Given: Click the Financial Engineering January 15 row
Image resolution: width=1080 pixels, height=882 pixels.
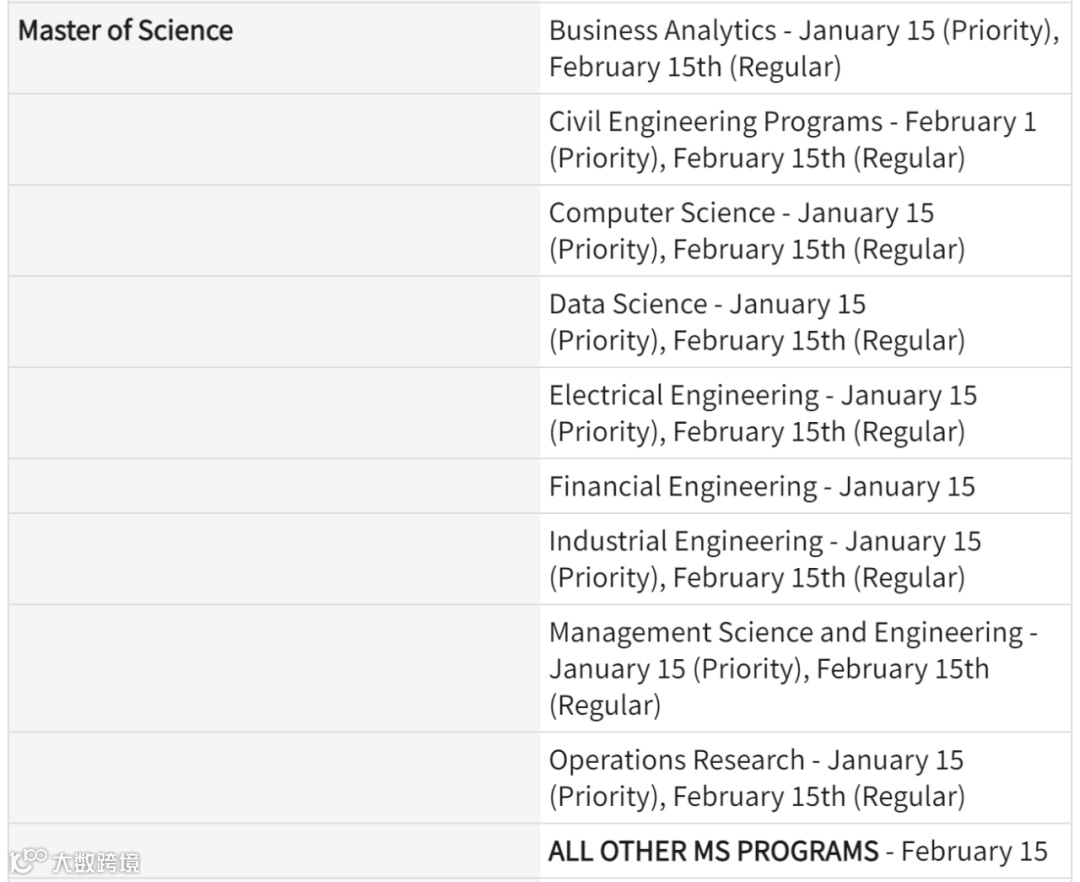Looking at the screenshot, I should click(761, 487).
